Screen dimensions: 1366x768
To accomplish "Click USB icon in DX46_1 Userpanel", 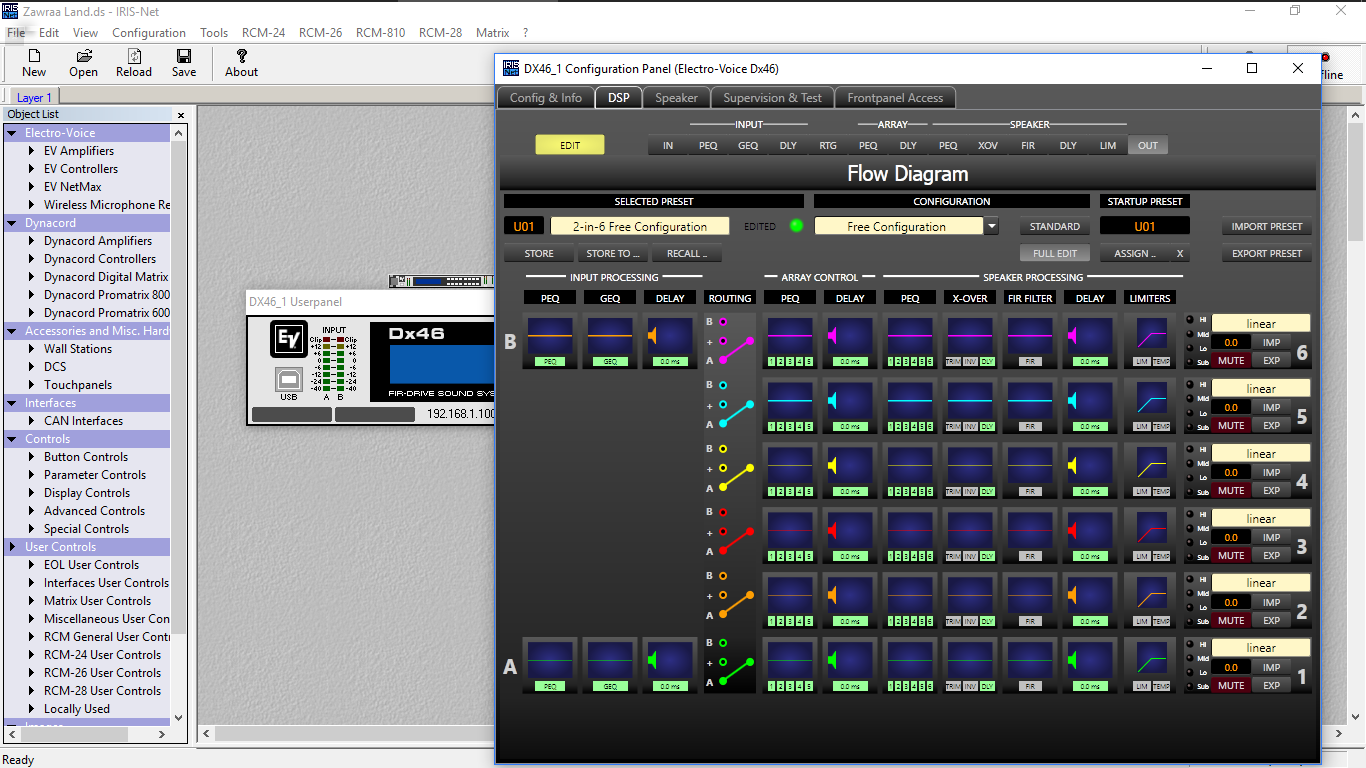I will click(x=288, y=381).
